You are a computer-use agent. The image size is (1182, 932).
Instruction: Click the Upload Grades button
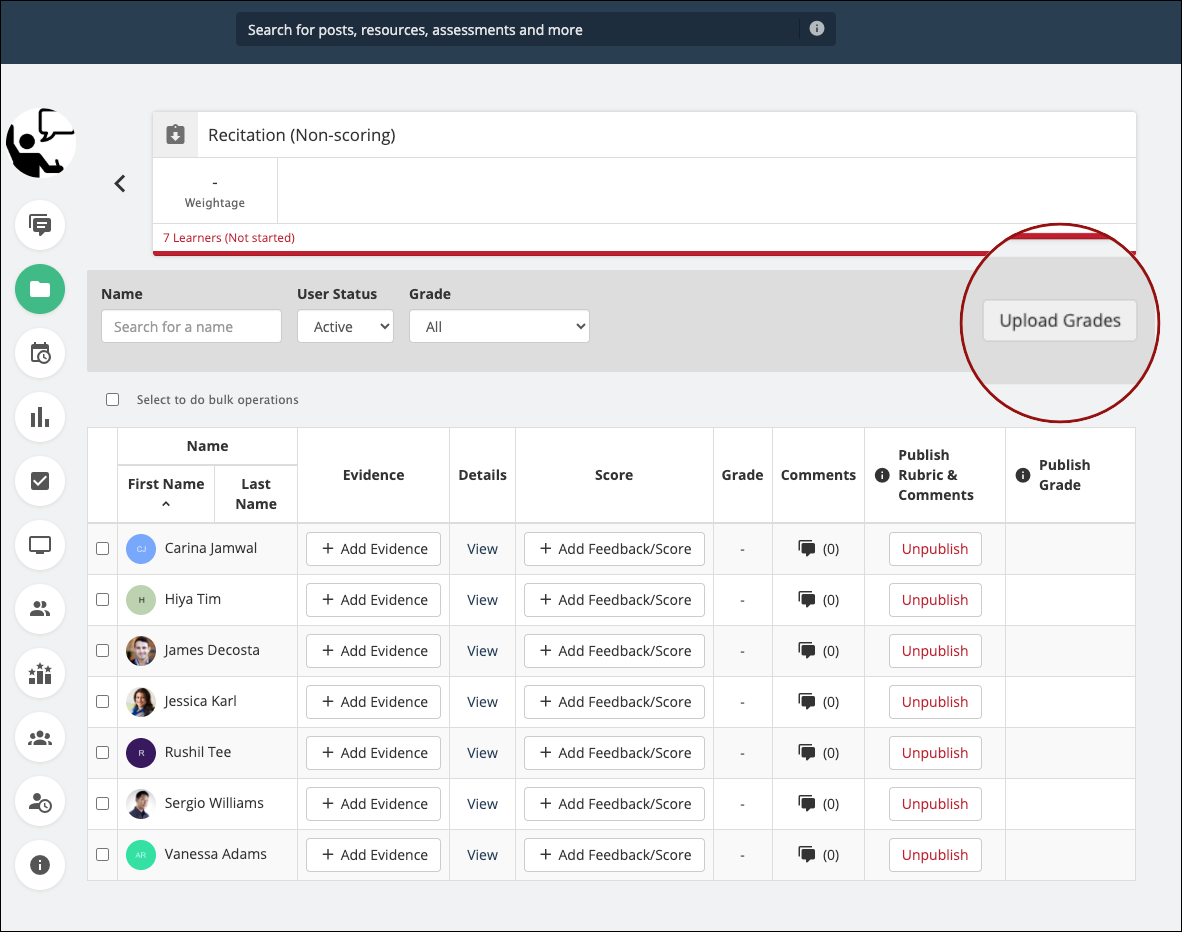tap(1060, 321)
